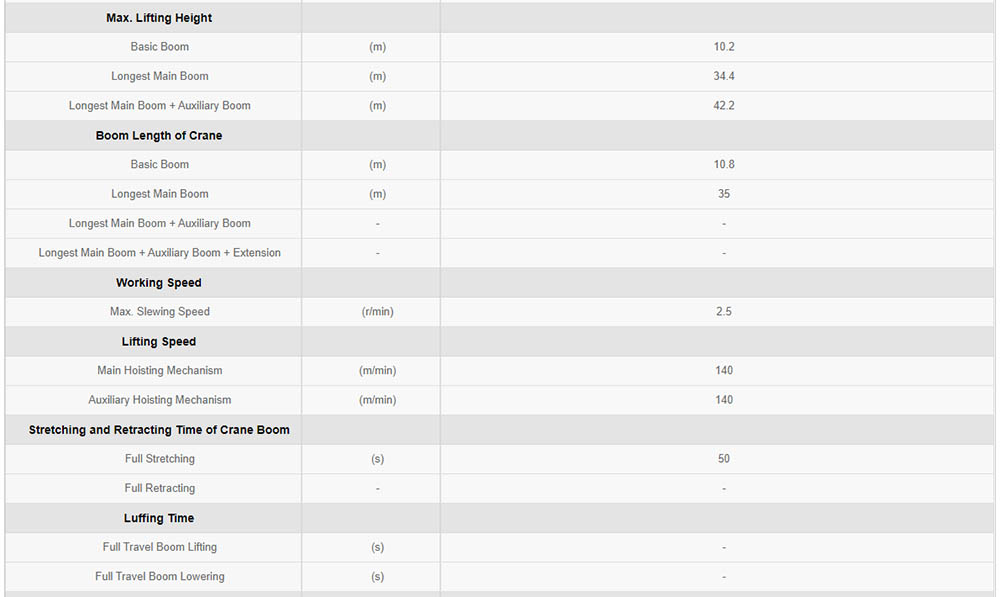Select the 42.2 auxiliary boom height value
1000x597 pixels.
point(724,105)
